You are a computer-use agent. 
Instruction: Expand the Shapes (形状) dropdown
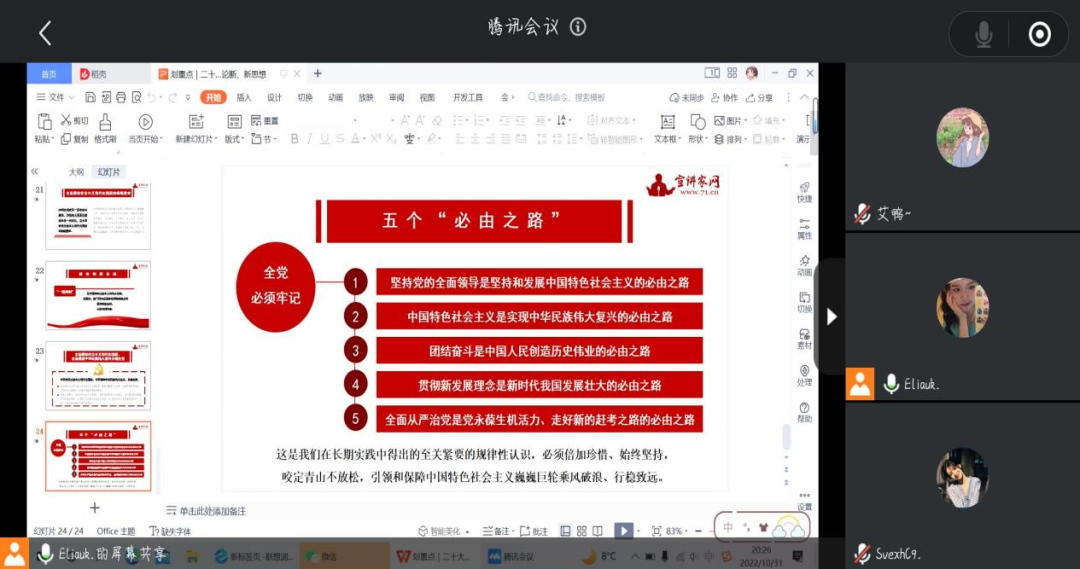click(x=698, y=139)
